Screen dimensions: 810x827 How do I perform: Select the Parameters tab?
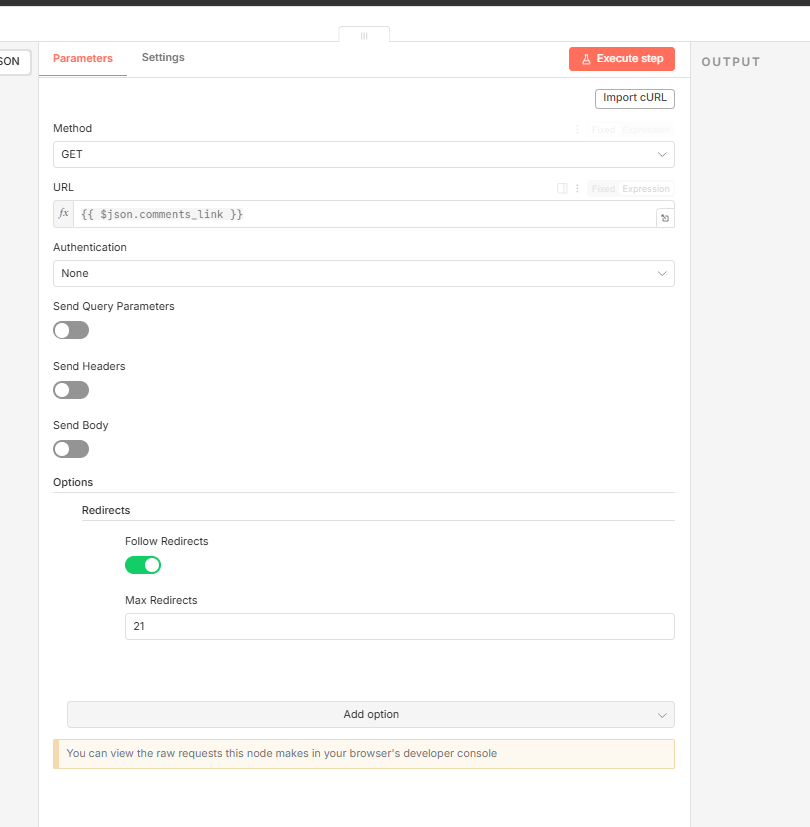tap(83, 59)
